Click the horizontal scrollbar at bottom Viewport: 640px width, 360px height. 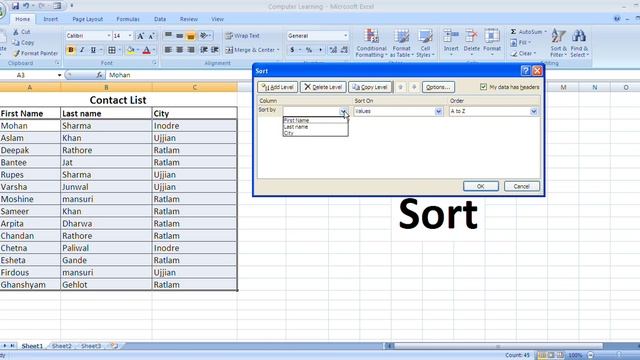[498, 346]
